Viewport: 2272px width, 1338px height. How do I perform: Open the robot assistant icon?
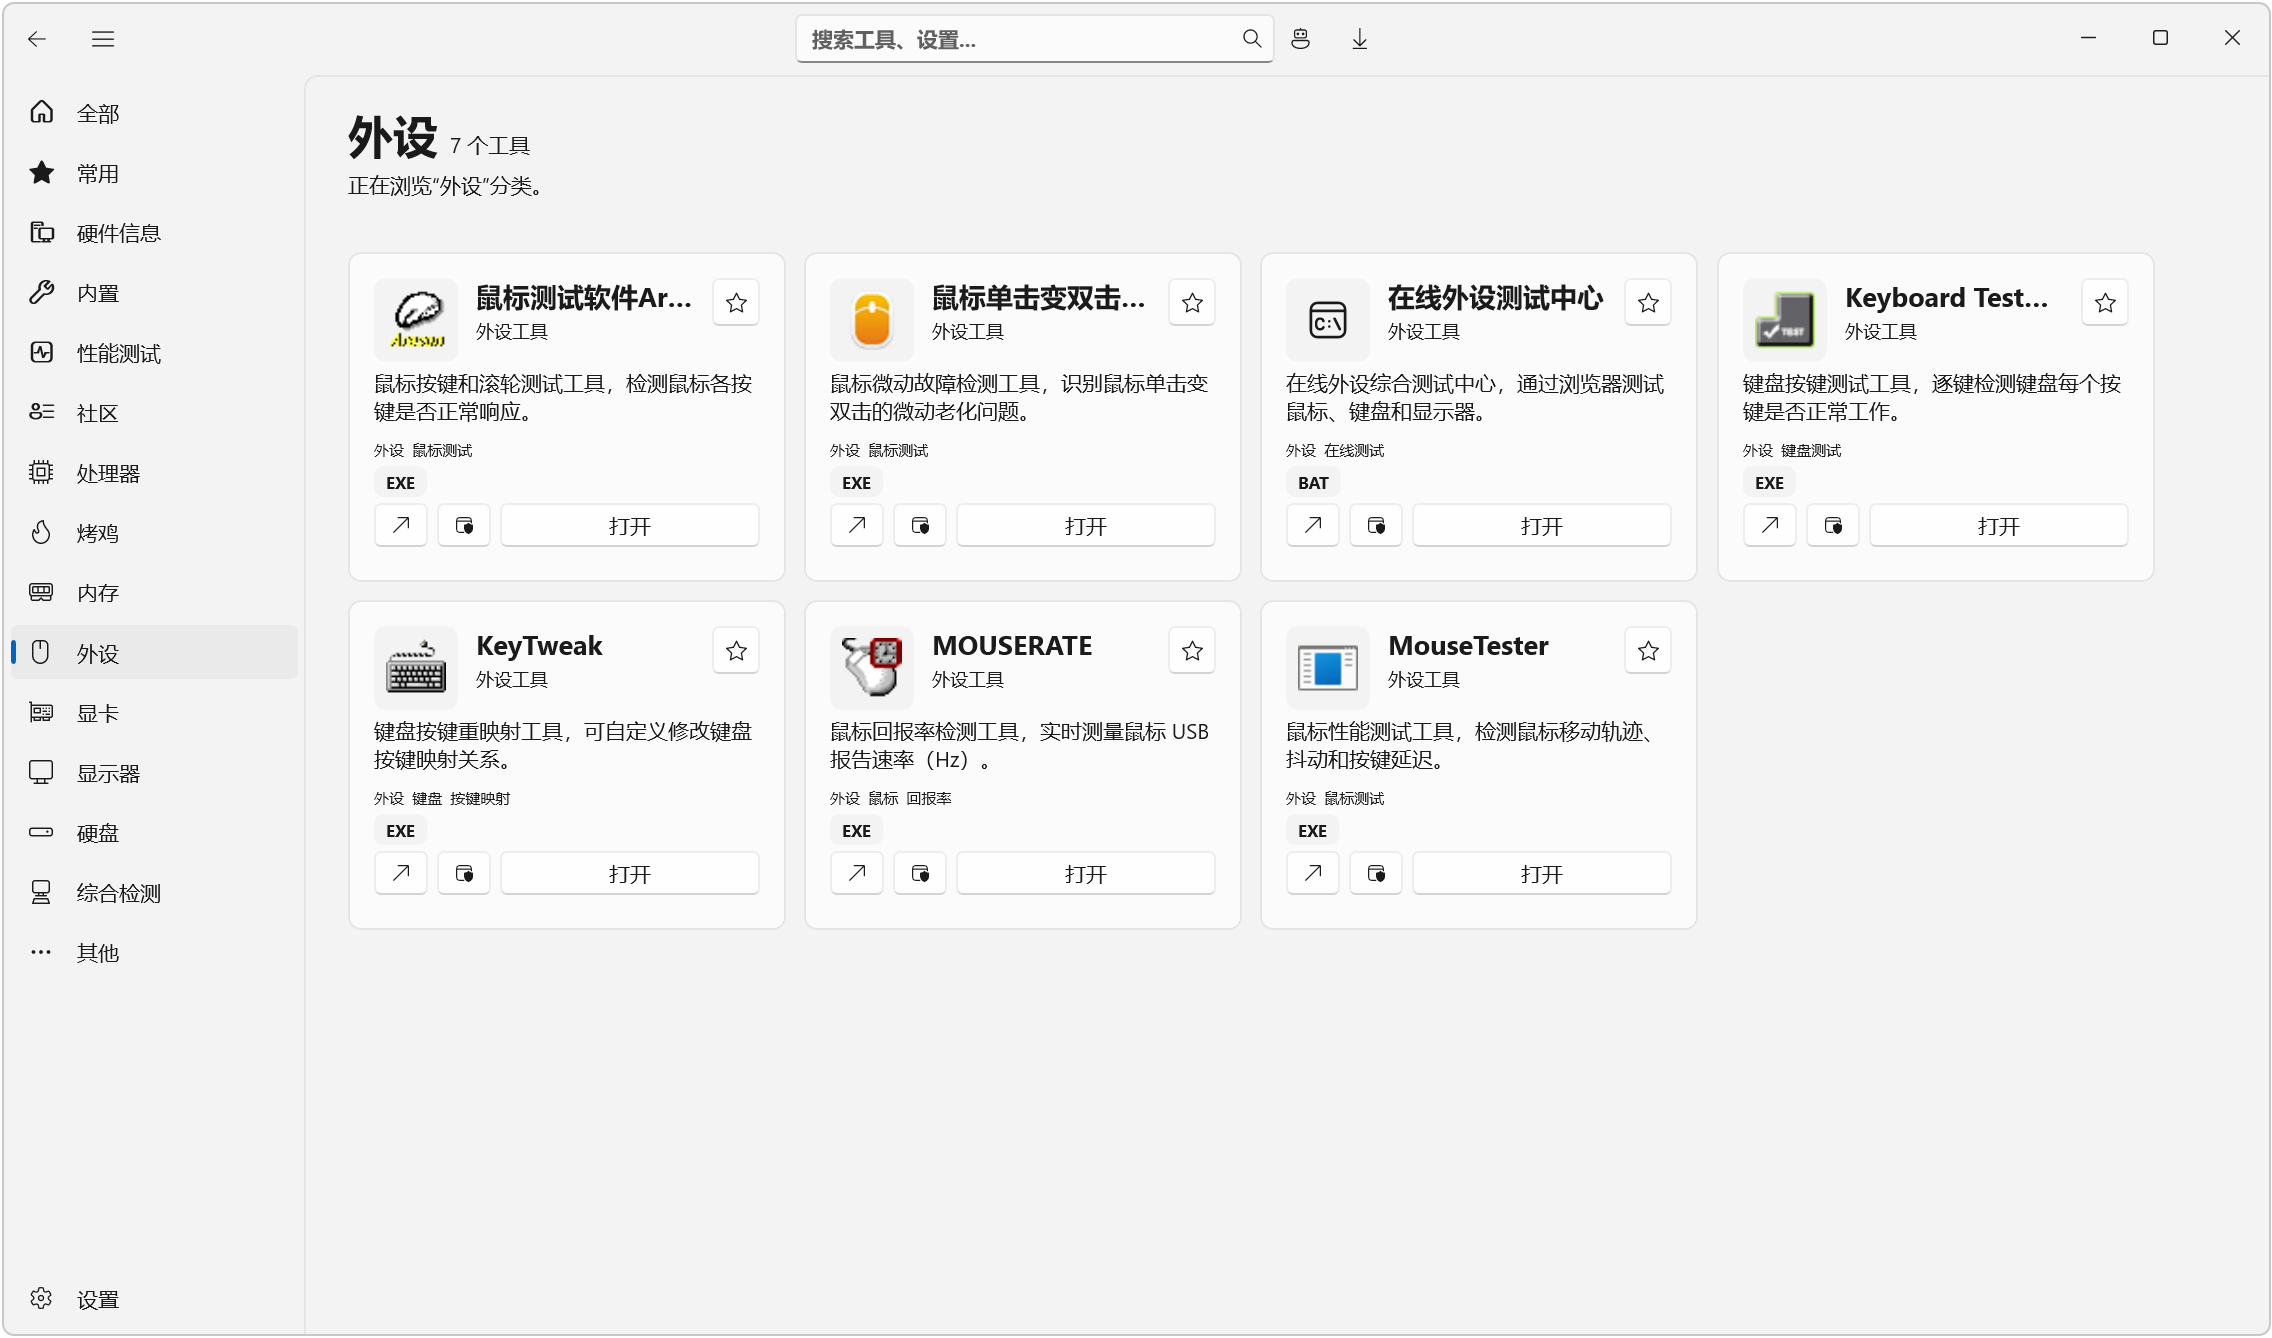[x=1300, y=39]
